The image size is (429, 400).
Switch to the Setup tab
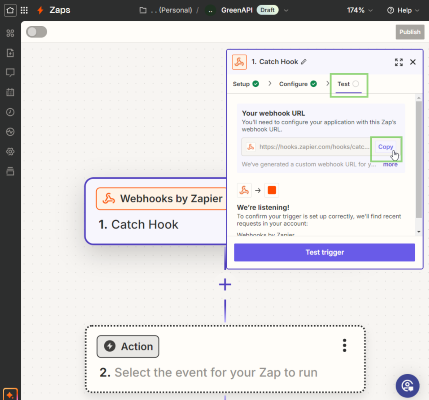[x=246, y=84]
